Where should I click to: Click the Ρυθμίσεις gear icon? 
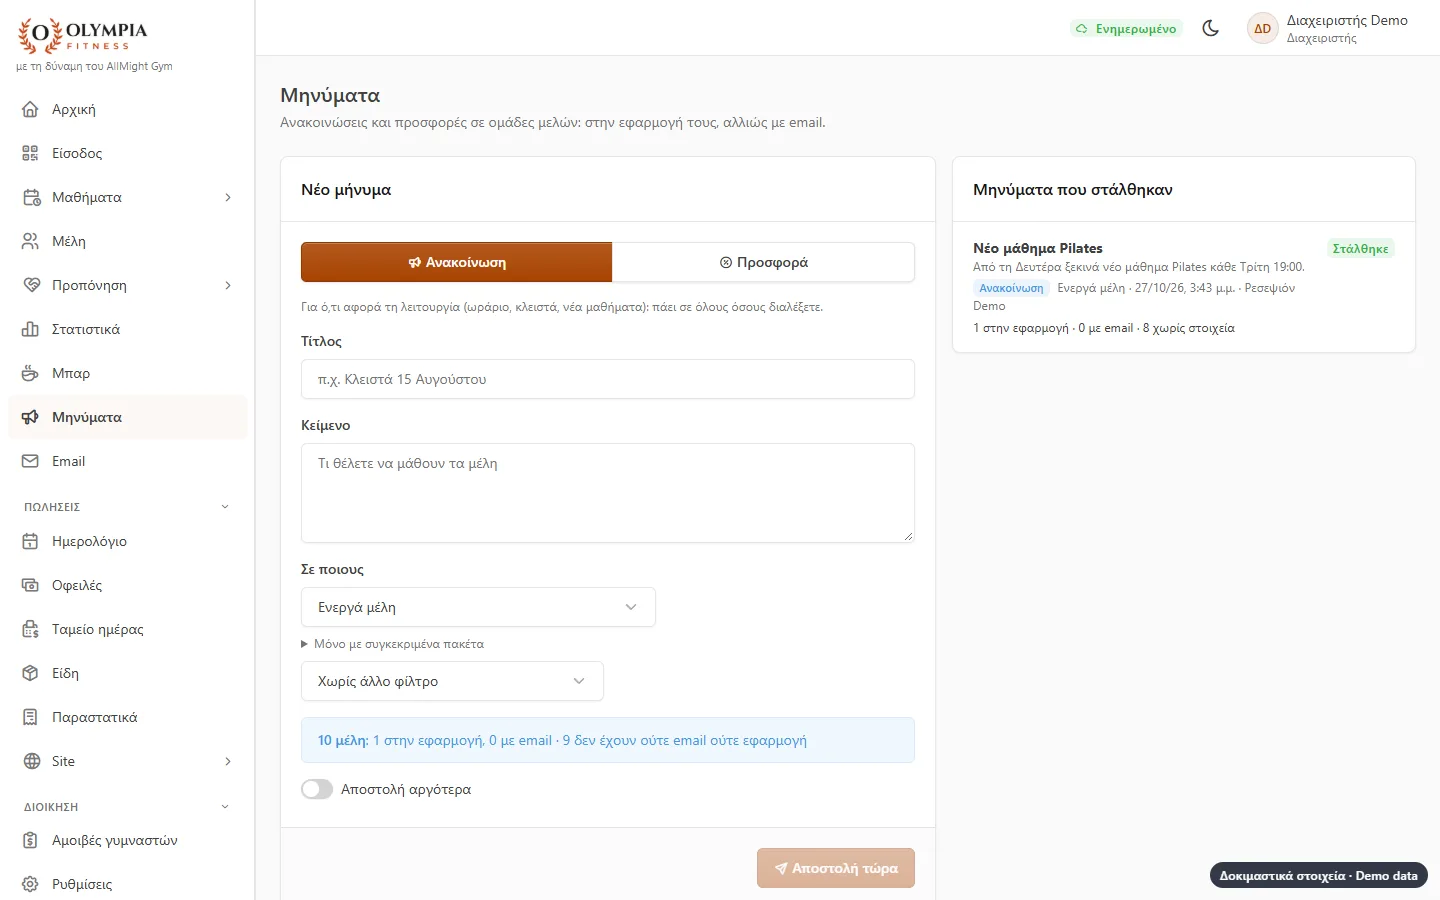[x=30, y=884]
